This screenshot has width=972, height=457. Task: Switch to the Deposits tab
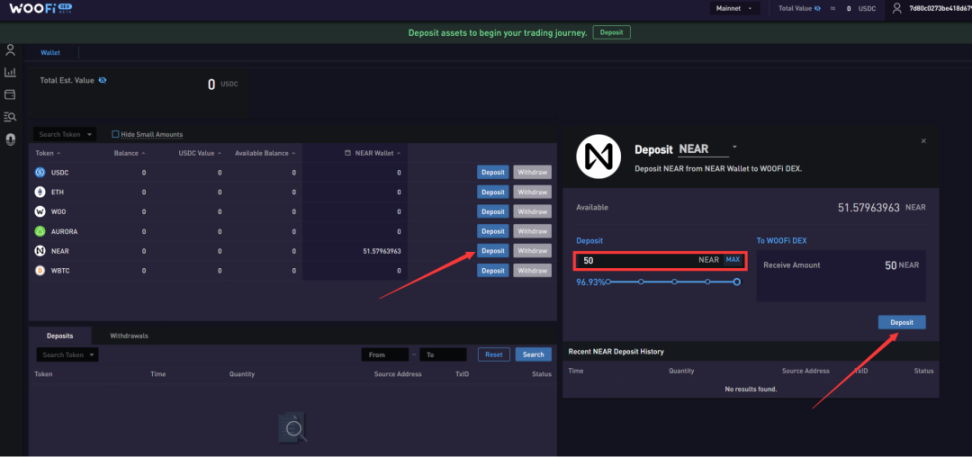[x=60, y=335]
